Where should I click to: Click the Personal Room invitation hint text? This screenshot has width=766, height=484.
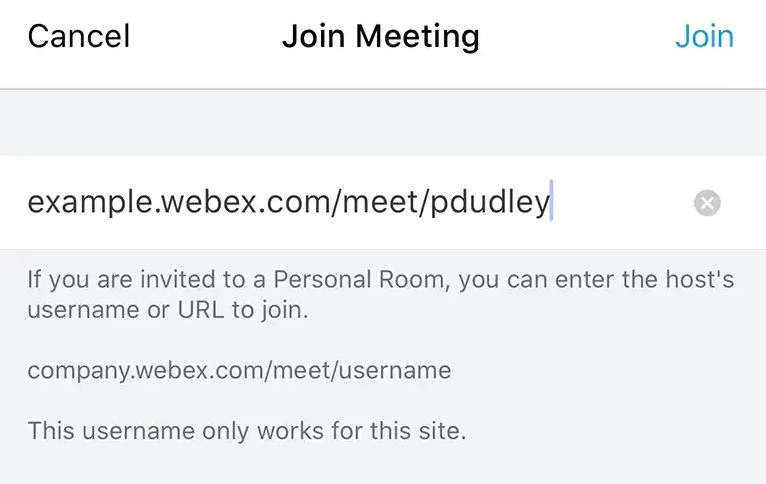[380, 294]
